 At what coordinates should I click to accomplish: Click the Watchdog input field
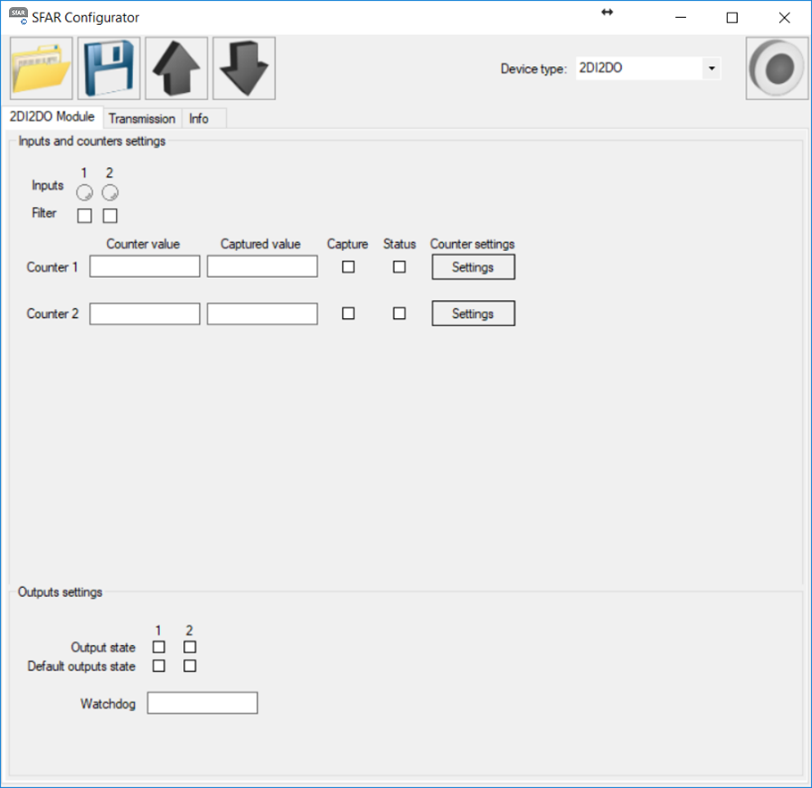click(x=202, y=704)
